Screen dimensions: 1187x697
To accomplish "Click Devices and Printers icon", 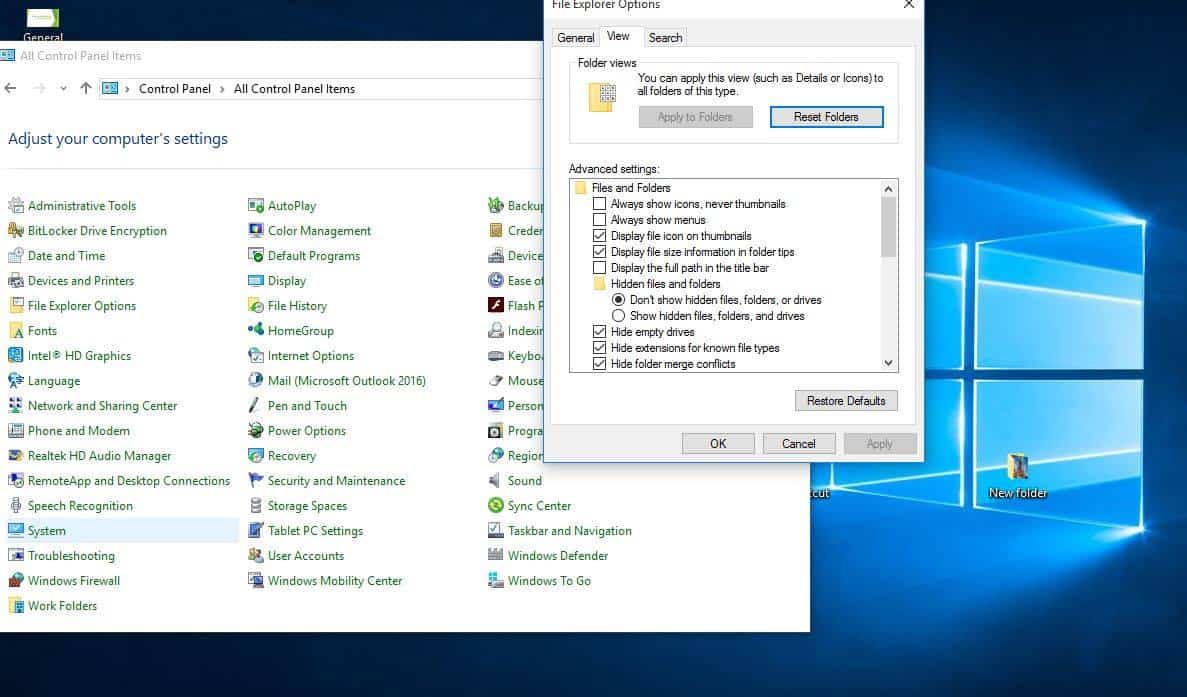I will (16, 280).
